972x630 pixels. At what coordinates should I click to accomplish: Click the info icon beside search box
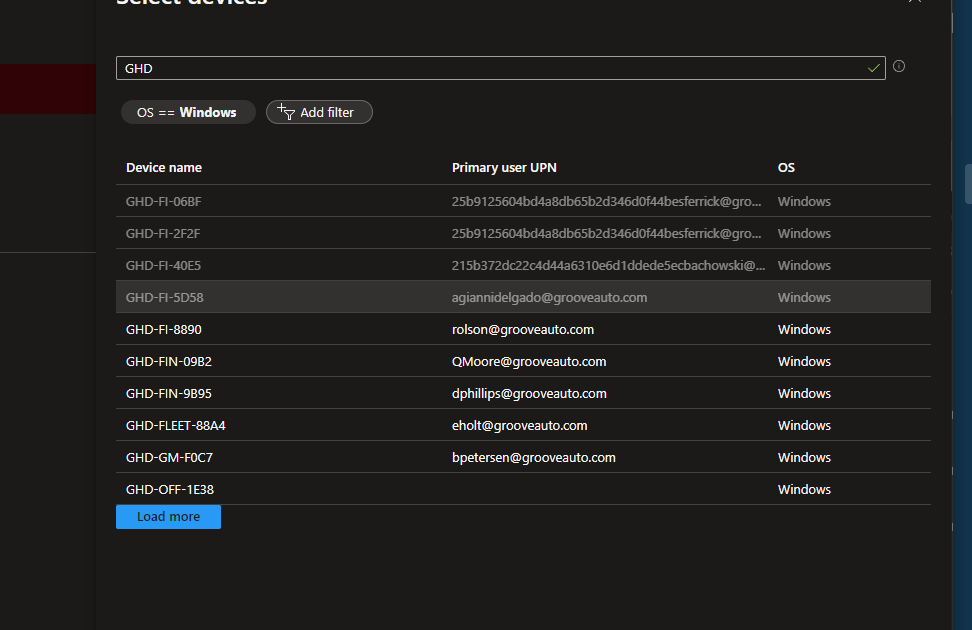tap(899, 66)
